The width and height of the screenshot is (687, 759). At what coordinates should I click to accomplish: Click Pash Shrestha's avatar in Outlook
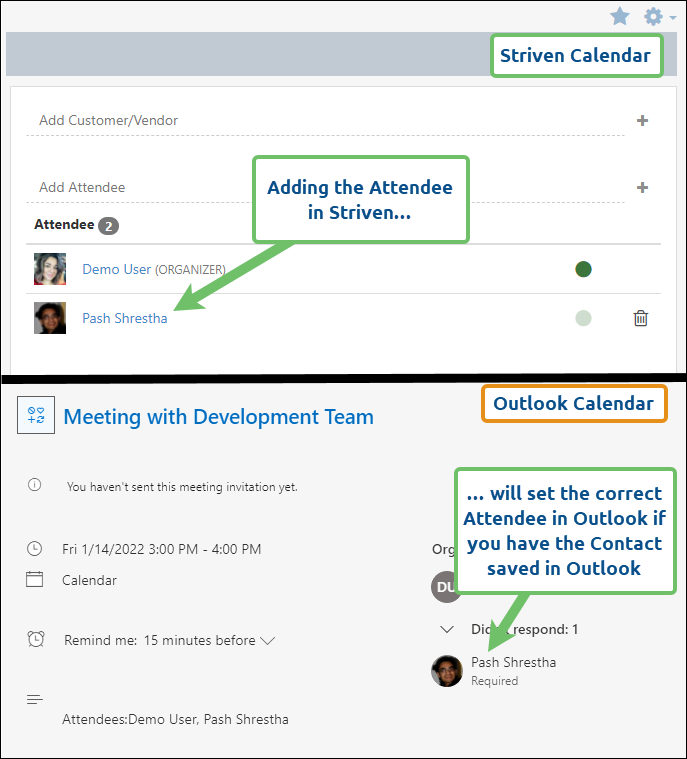pos(446,671)
